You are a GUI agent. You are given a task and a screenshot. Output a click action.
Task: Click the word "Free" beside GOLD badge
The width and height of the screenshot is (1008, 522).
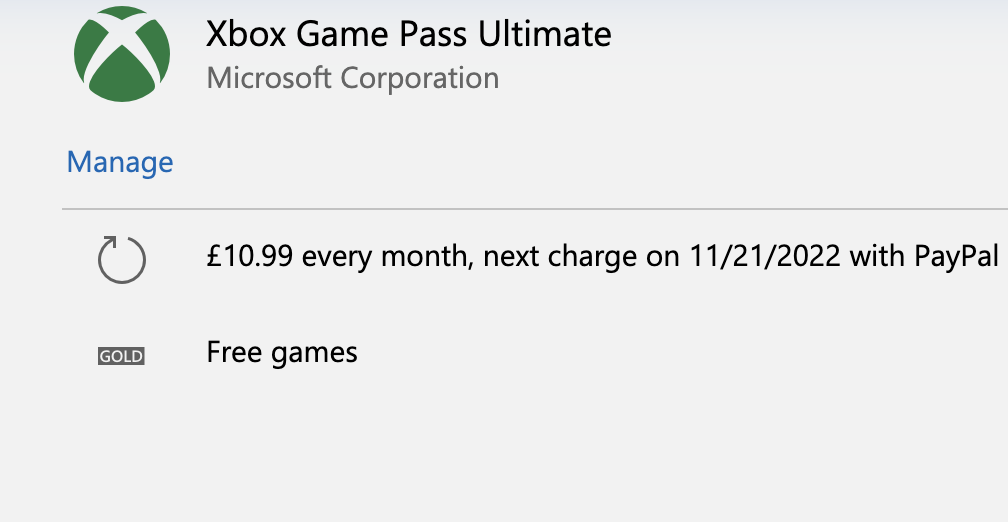coord(231,352)
